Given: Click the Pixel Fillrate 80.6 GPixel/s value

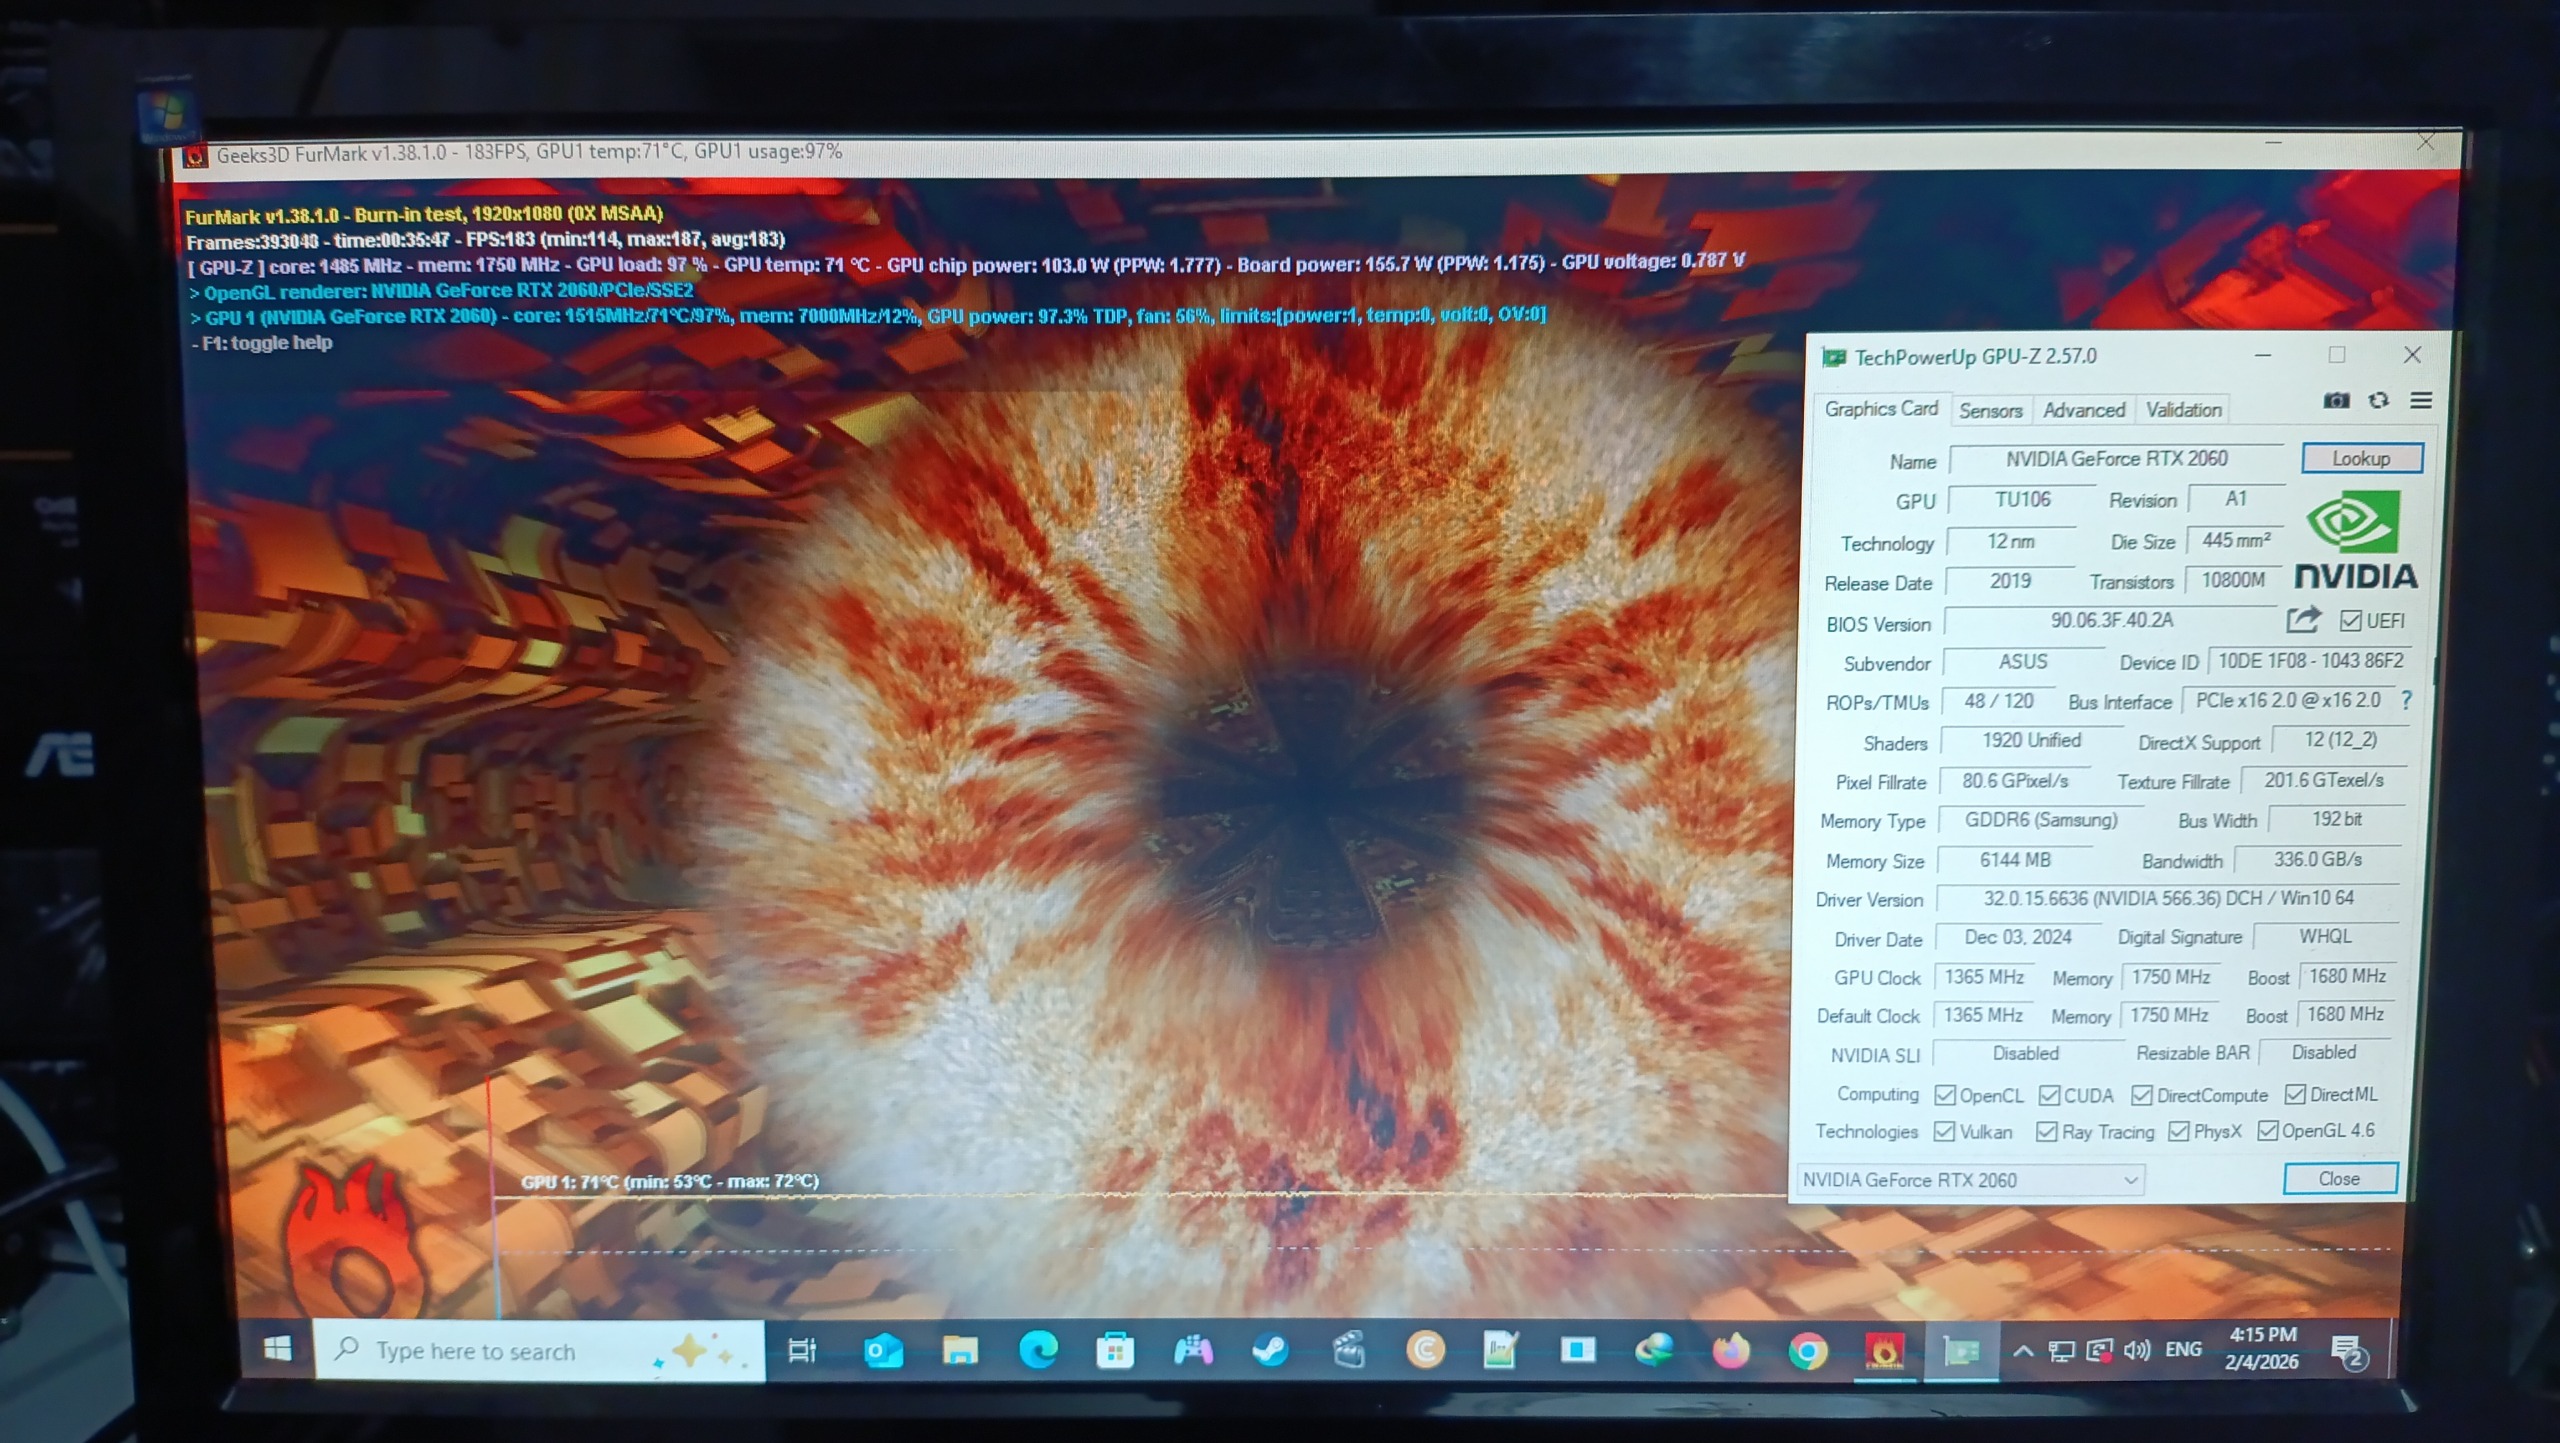Looking at the screenshot, I should tap(2015, 781).
